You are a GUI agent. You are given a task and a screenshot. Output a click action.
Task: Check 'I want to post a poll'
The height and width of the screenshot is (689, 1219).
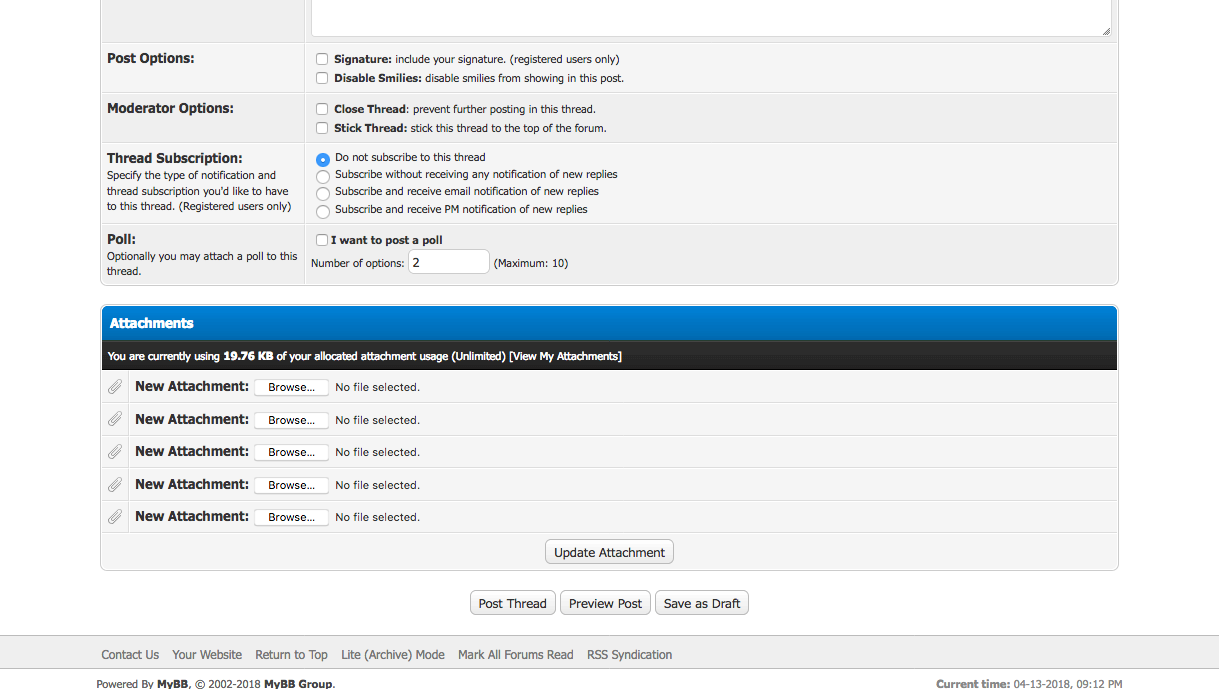click(x=322, y=240)
